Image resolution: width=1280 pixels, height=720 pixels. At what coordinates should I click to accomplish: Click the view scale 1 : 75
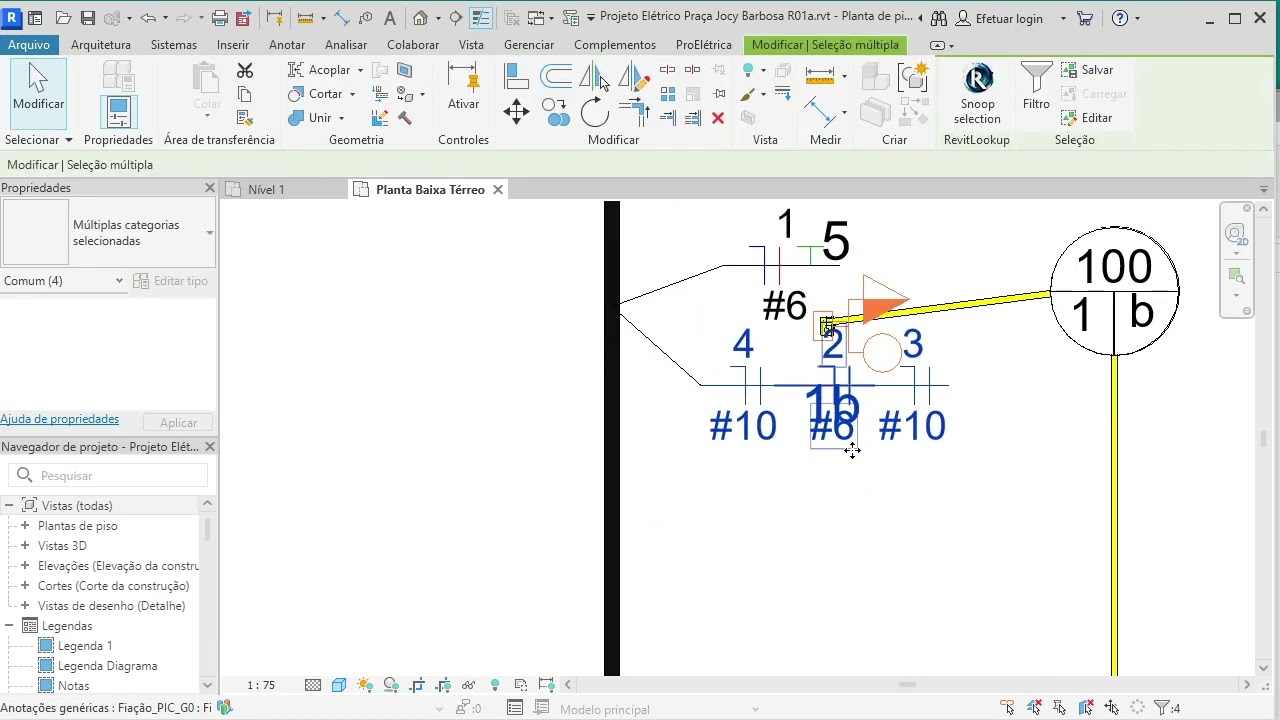[x=261, y=685]
